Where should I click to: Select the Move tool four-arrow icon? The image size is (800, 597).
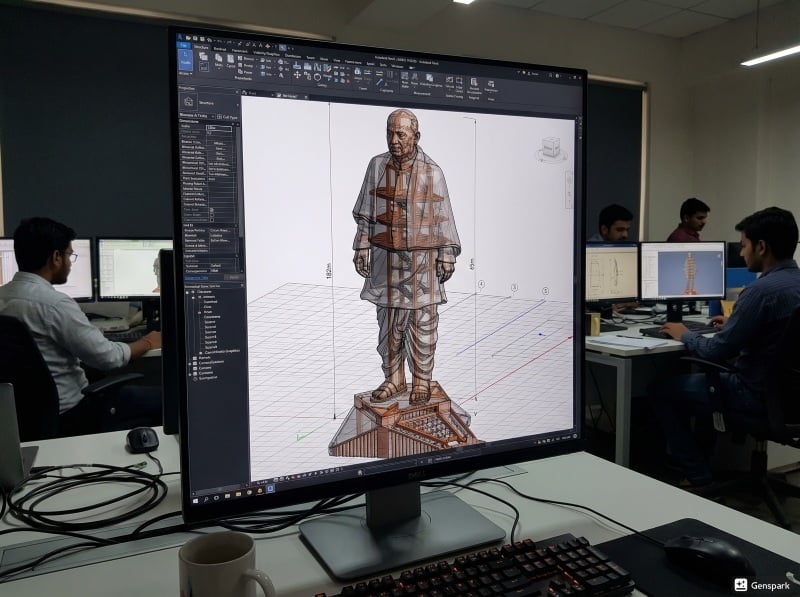(297, 74)
